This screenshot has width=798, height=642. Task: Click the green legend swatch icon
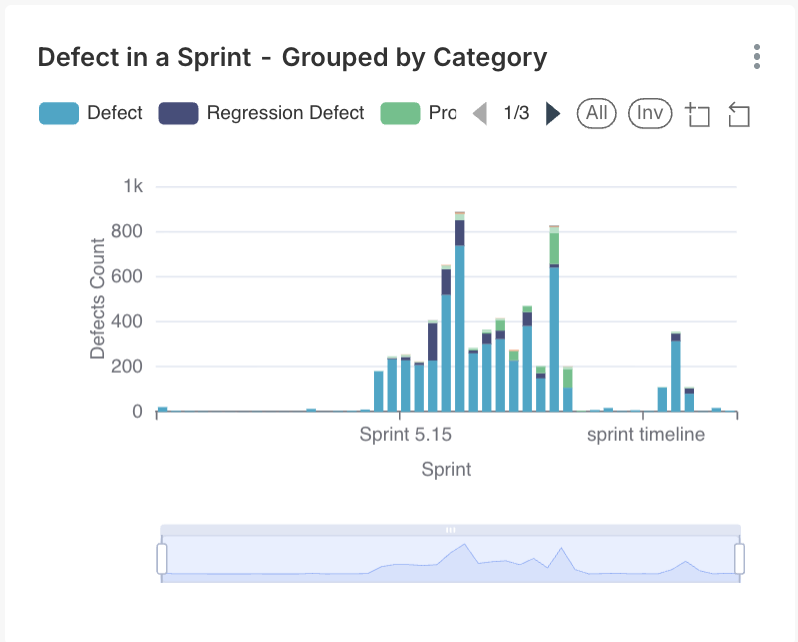tap(400, 113)
